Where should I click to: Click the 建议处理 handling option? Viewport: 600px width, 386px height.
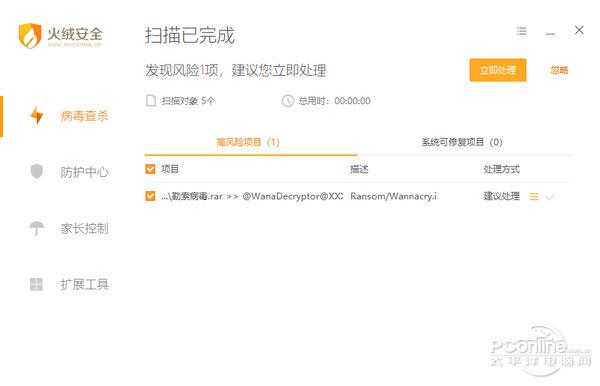(501, 196)
